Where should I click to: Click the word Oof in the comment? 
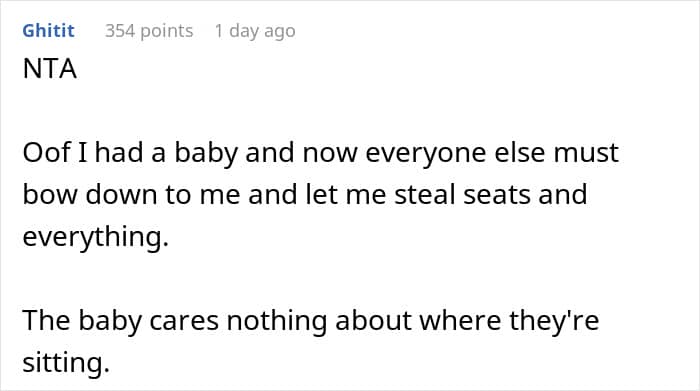click(x=47, y=153)
